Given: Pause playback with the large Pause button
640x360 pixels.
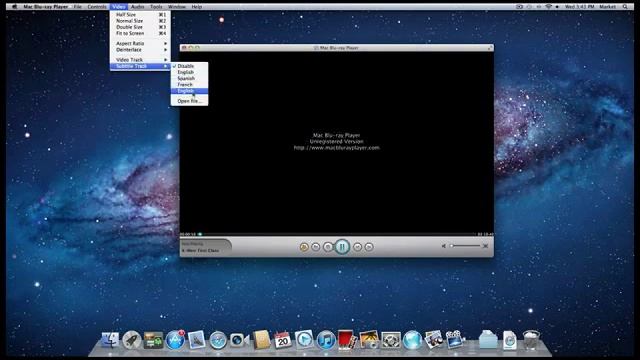Looking at the screenshot, I should tap(342, 247).
